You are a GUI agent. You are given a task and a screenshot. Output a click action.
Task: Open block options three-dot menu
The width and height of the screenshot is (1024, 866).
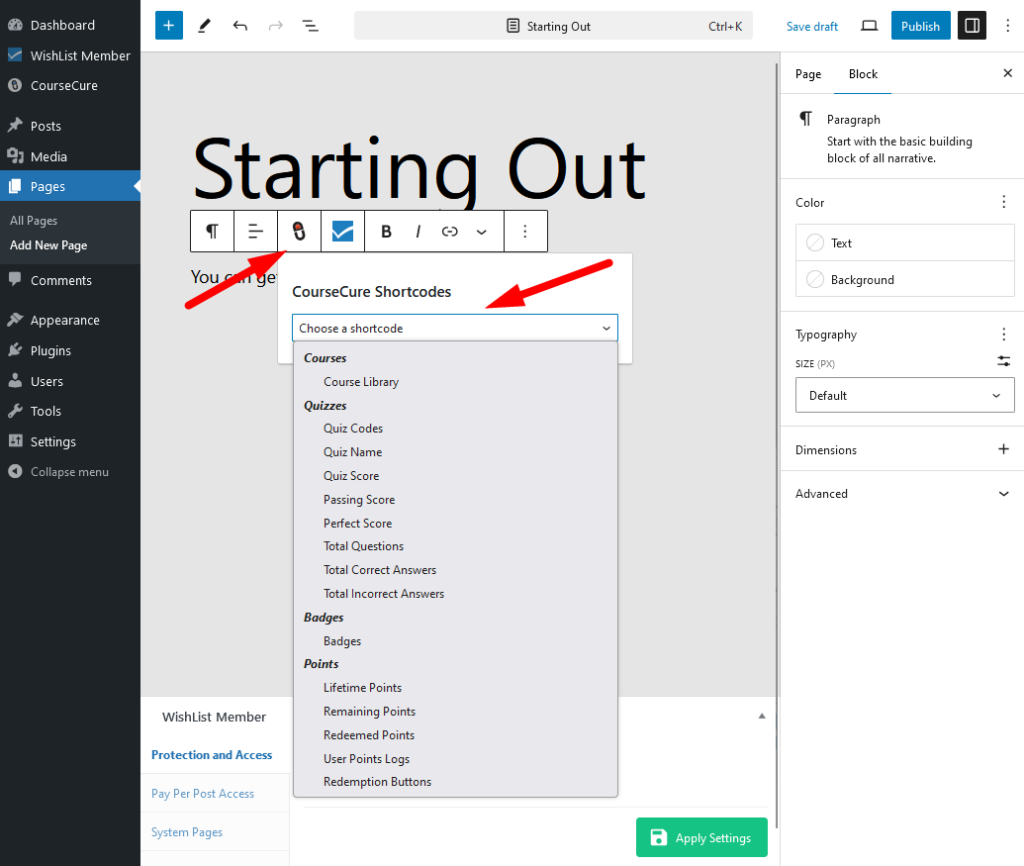pyautogui.click(x=525, y=231)
